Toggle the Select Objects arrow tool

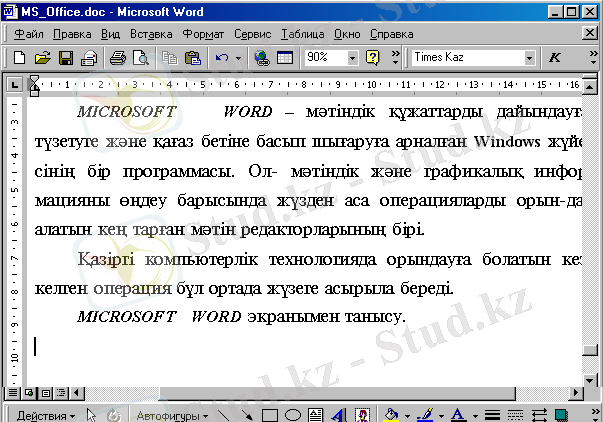pyautogui.click(x=90, y=414)
